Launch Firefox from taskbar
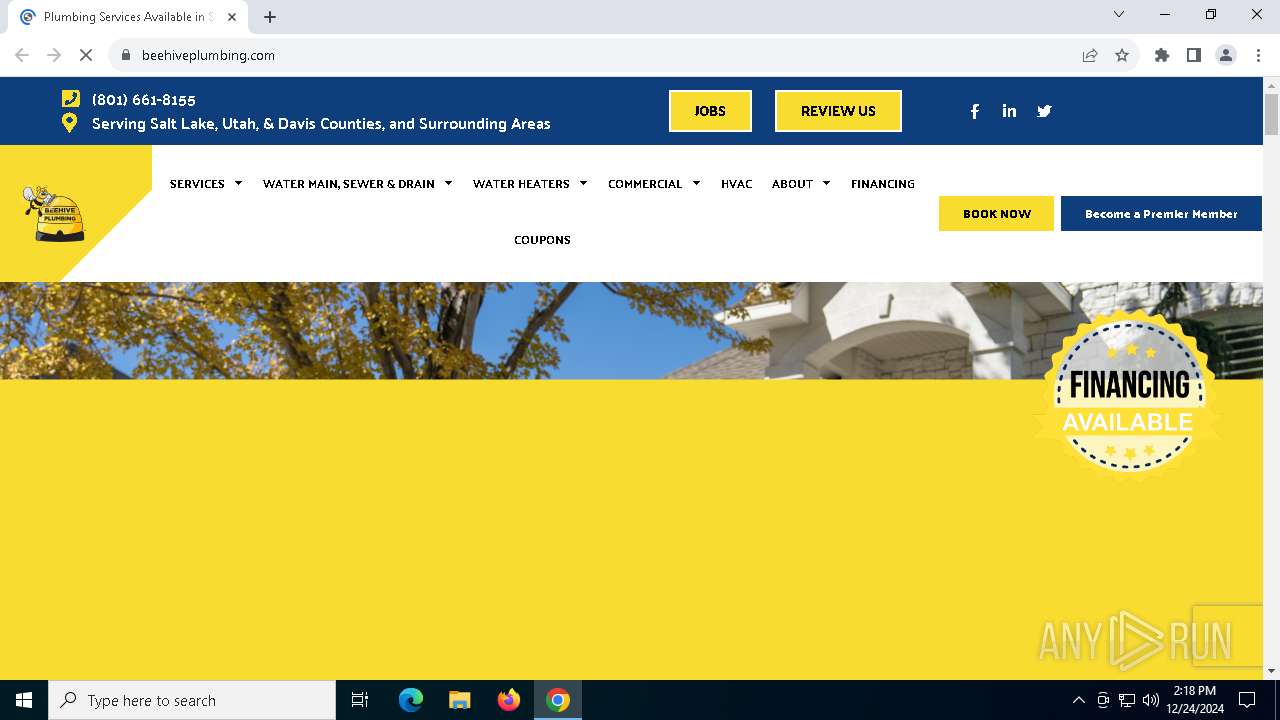The width and height of the screenshot is (1280, 720). coord(509,700)
